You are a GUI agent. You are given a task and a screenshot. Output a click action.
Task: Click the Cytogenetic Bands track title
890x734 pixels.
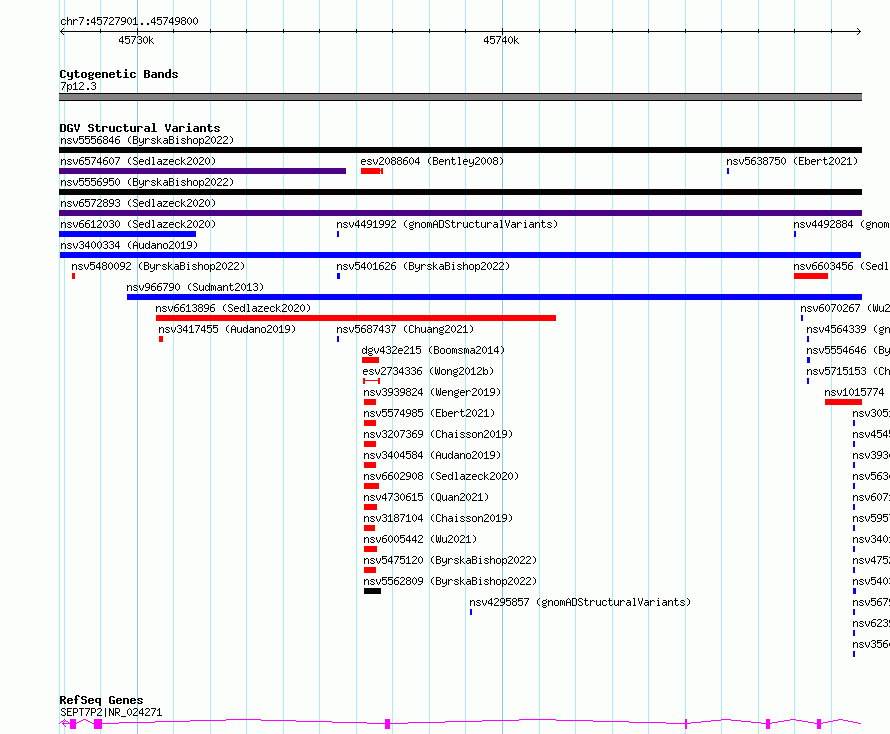tap(119, 74)
